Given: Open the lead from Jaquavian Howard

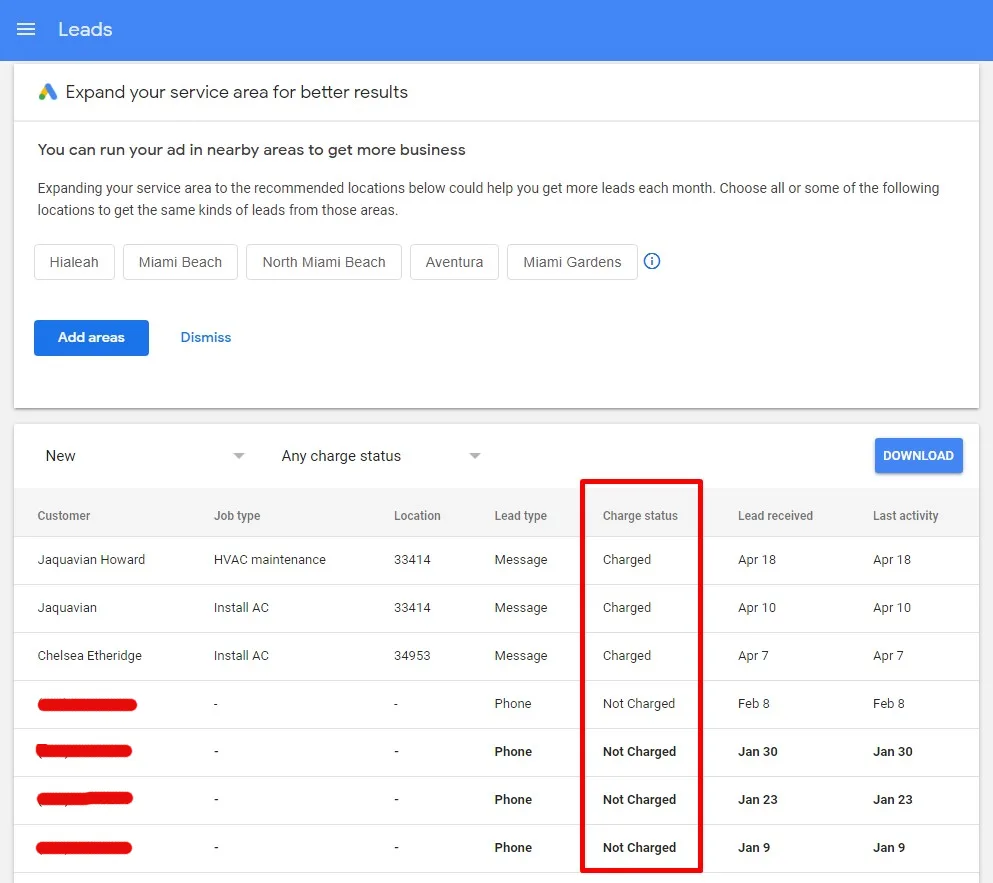Looking at the screenshot, I should [x=91, y=560].
